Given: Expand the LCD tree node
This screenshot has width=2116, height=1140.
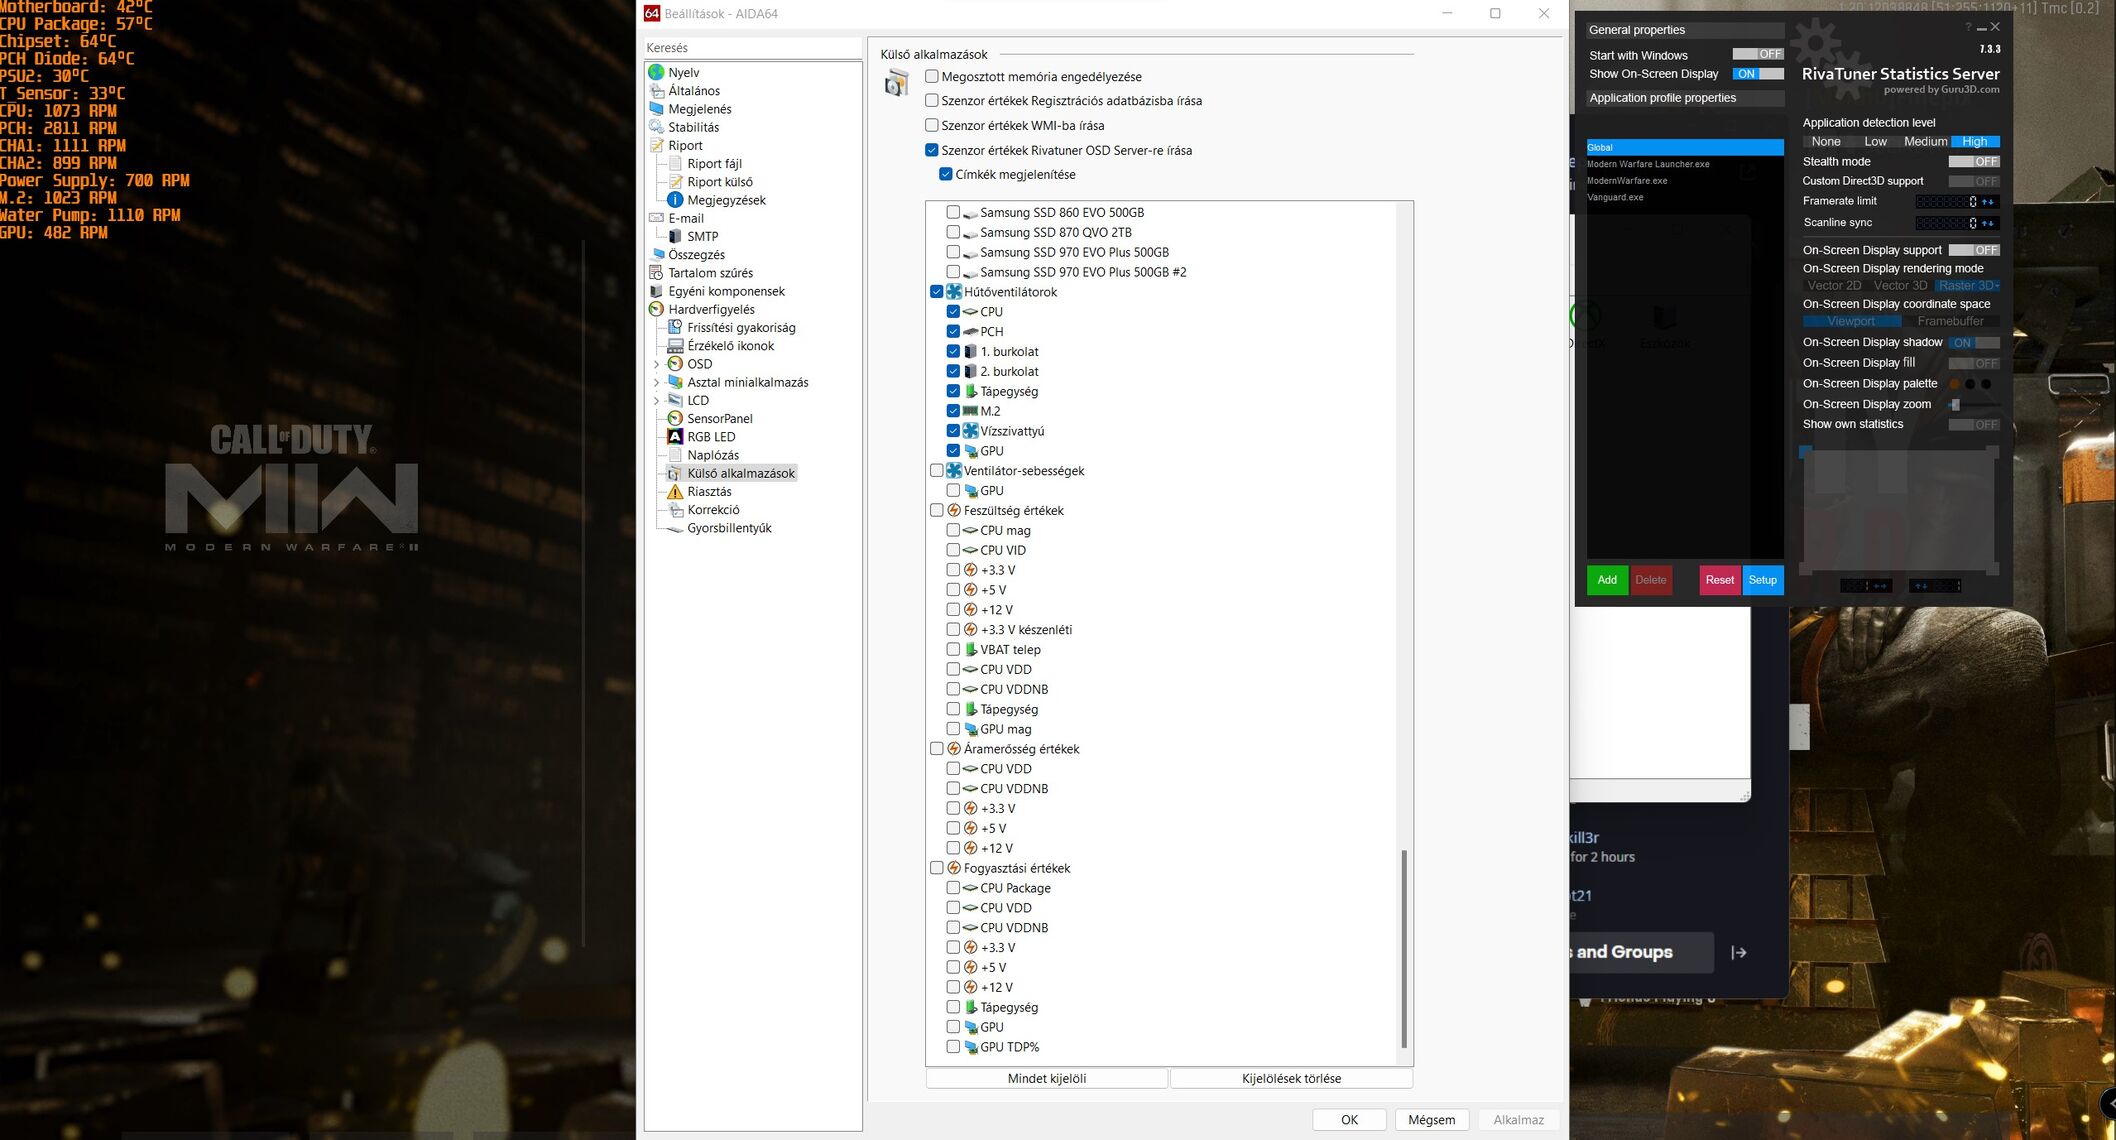Looking at the screenshot, I should [657, 400].
